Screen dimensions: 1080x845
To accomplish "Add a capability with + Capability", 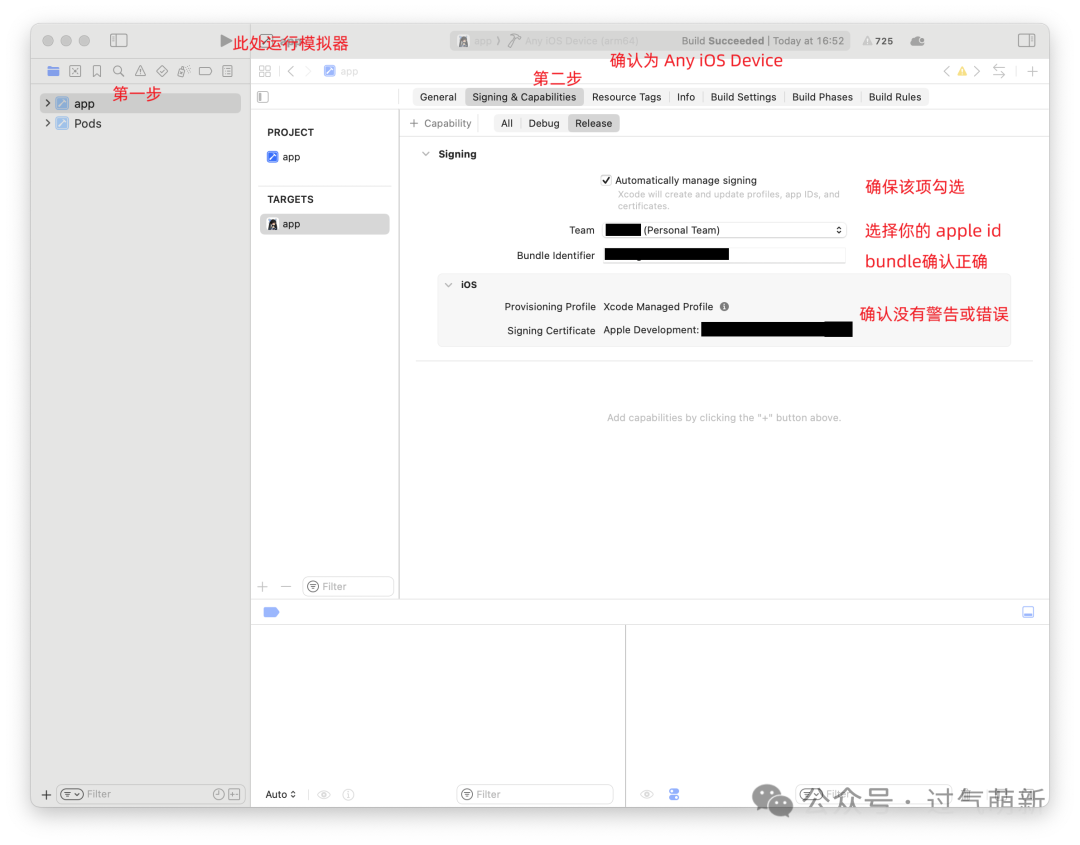I will pyautogui.click(x=441, y=123).
